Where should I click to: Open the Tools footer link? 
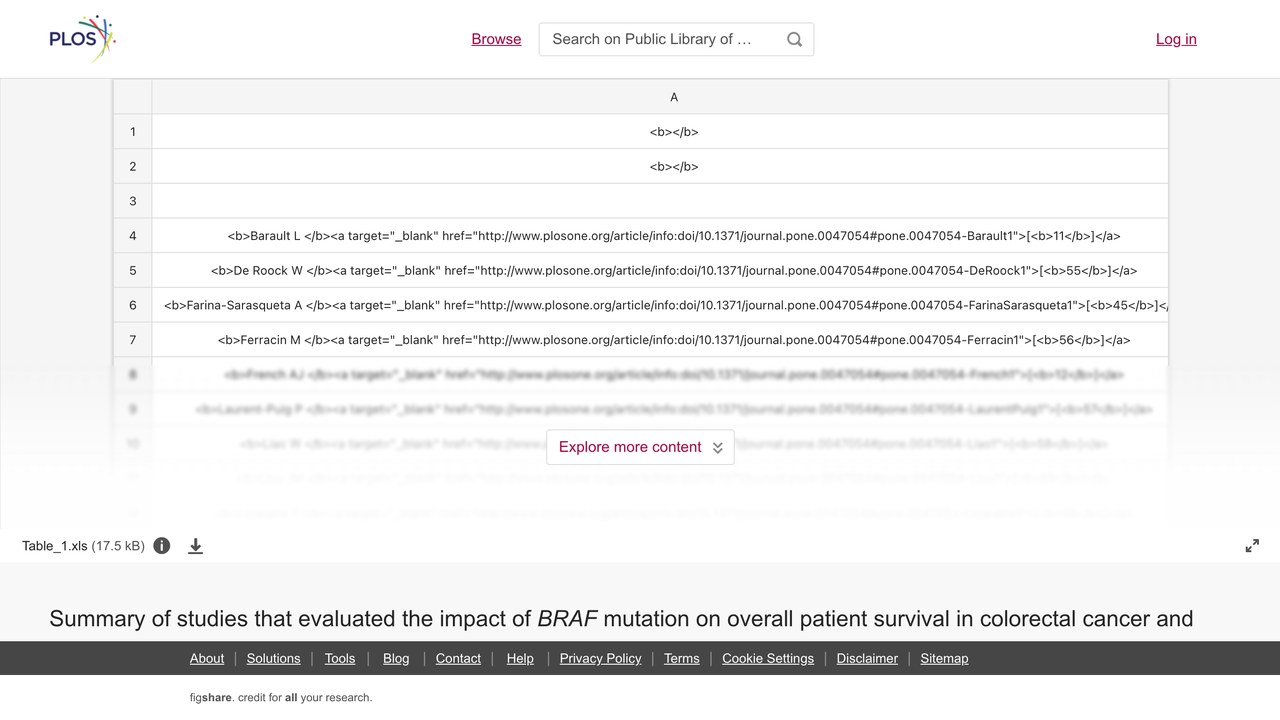340,658
